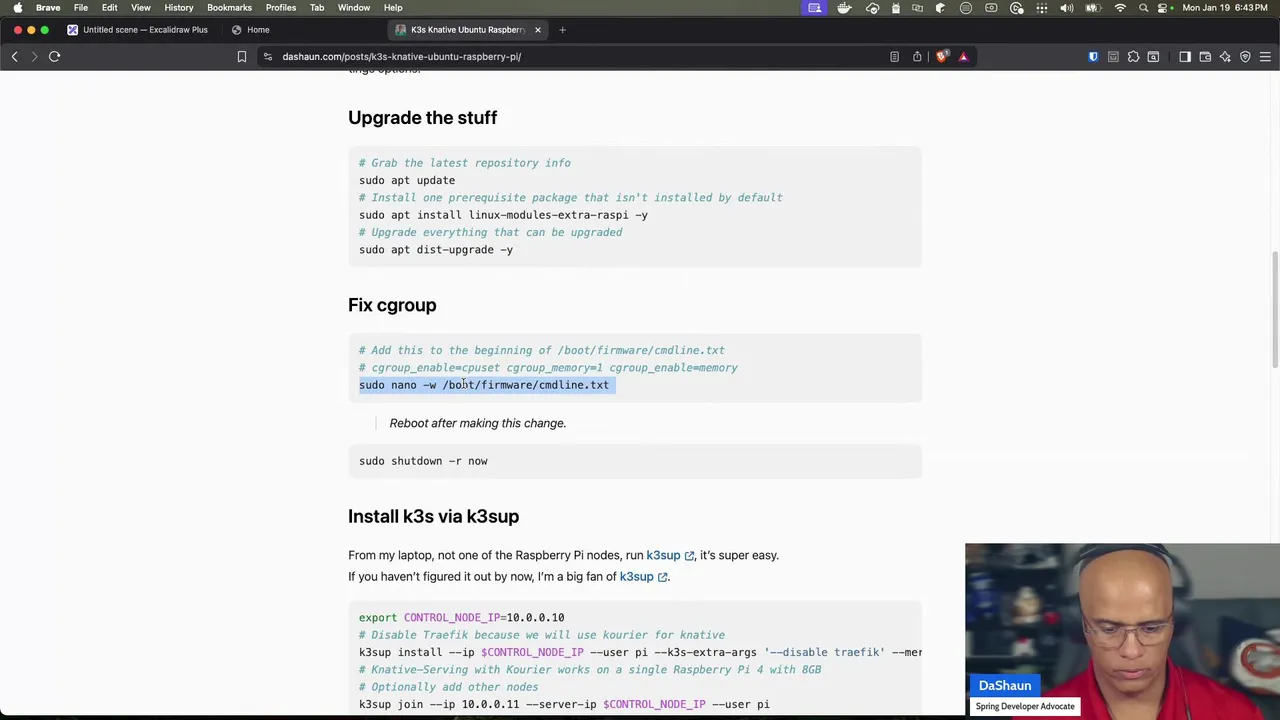Open the Profiles menu
The image size is (1280, 720).
[280, 8]
